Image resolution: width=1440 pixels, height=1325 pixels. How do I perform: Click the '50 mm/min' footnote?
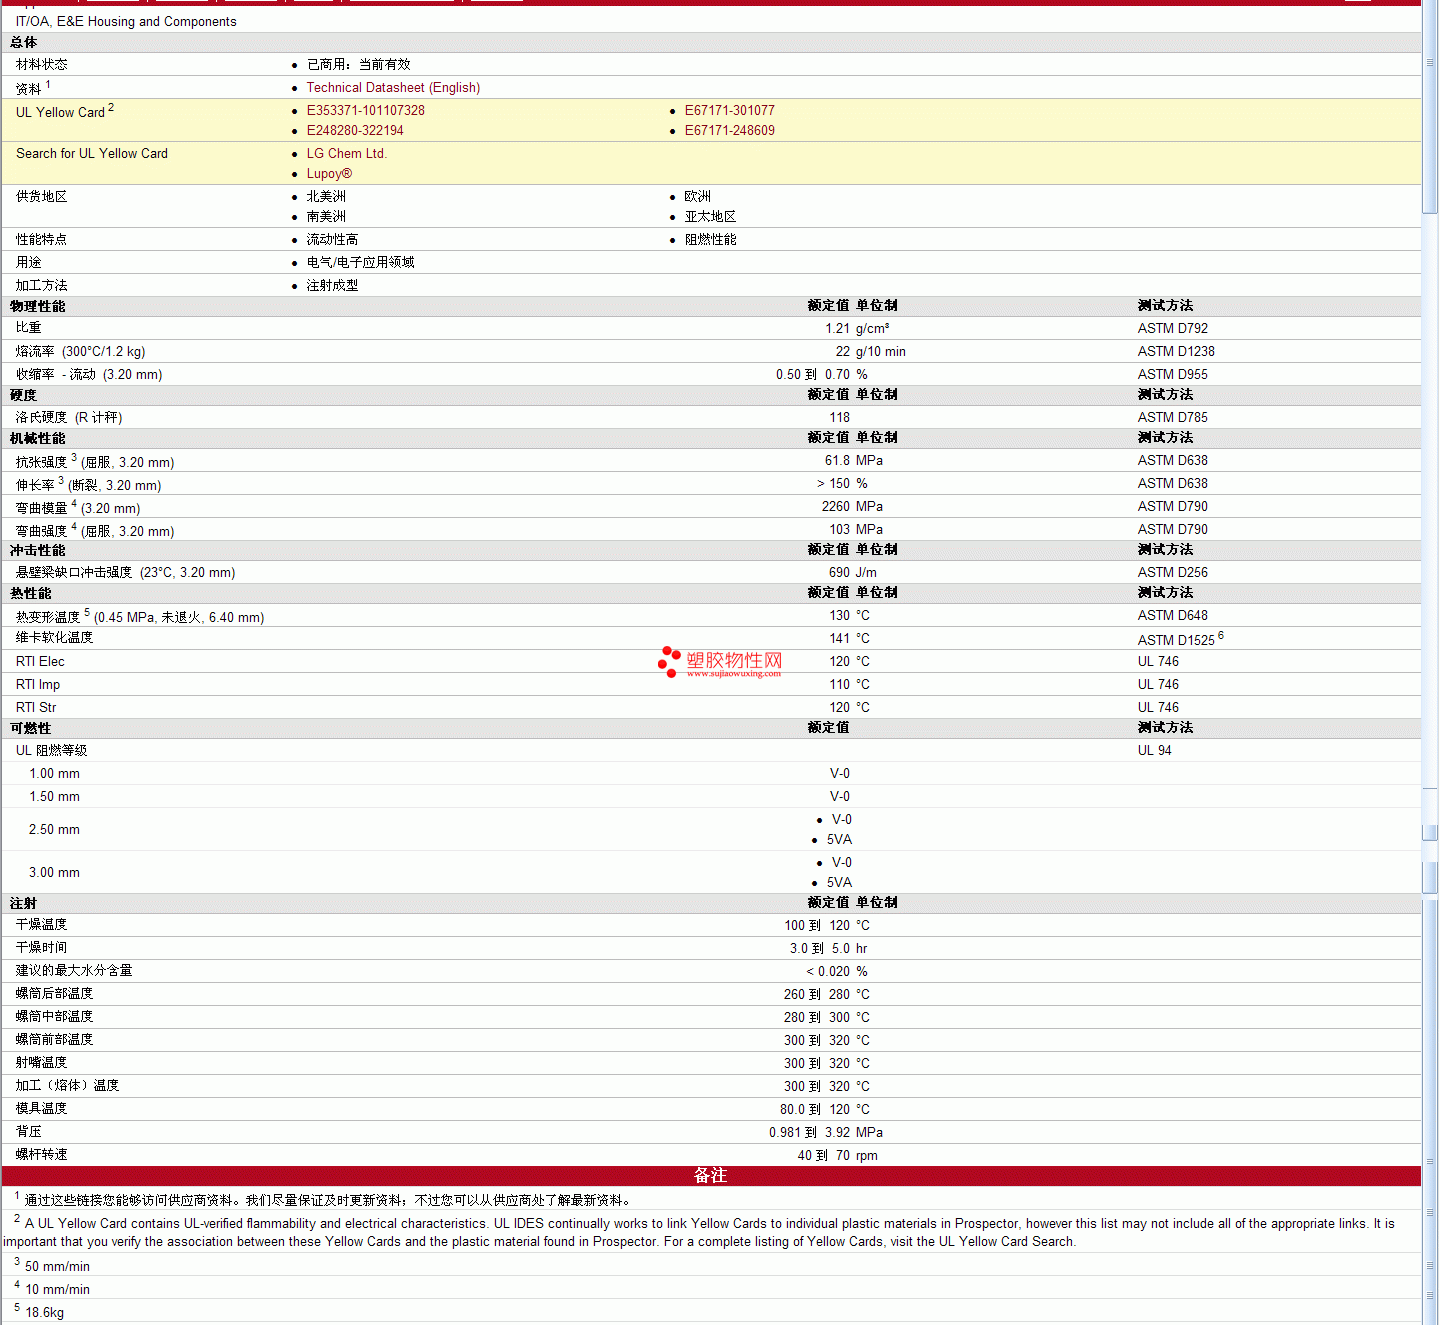[x=57, y=1267]
